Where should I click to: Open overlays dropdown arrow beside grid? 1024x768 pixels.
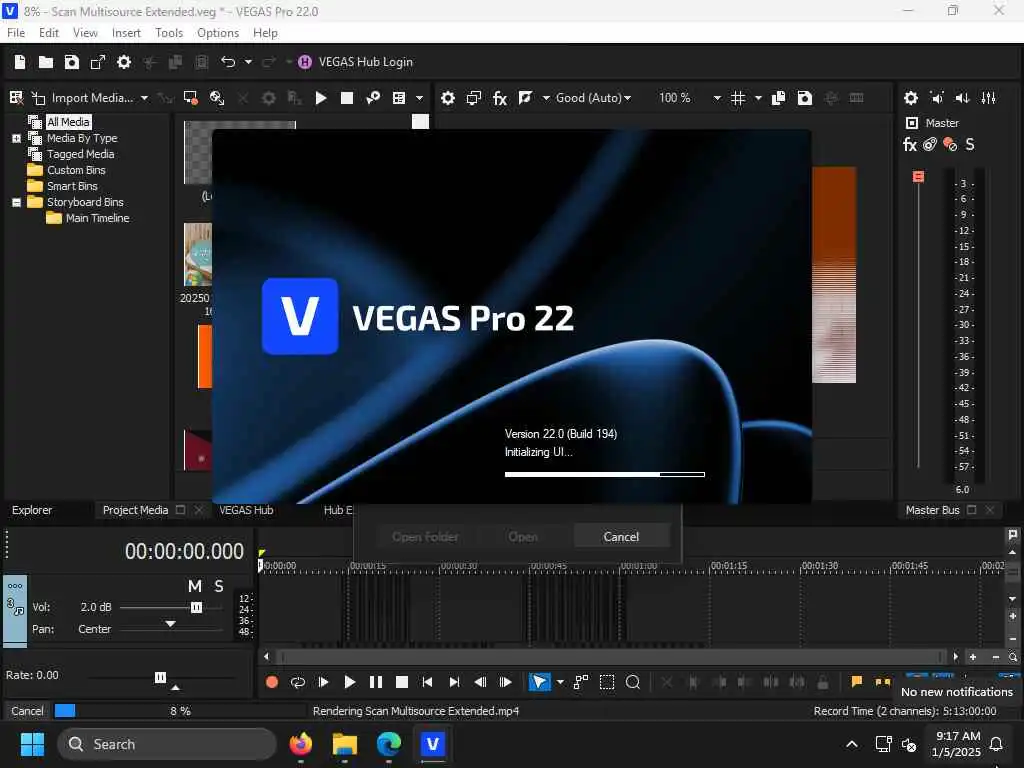(758, 98)
